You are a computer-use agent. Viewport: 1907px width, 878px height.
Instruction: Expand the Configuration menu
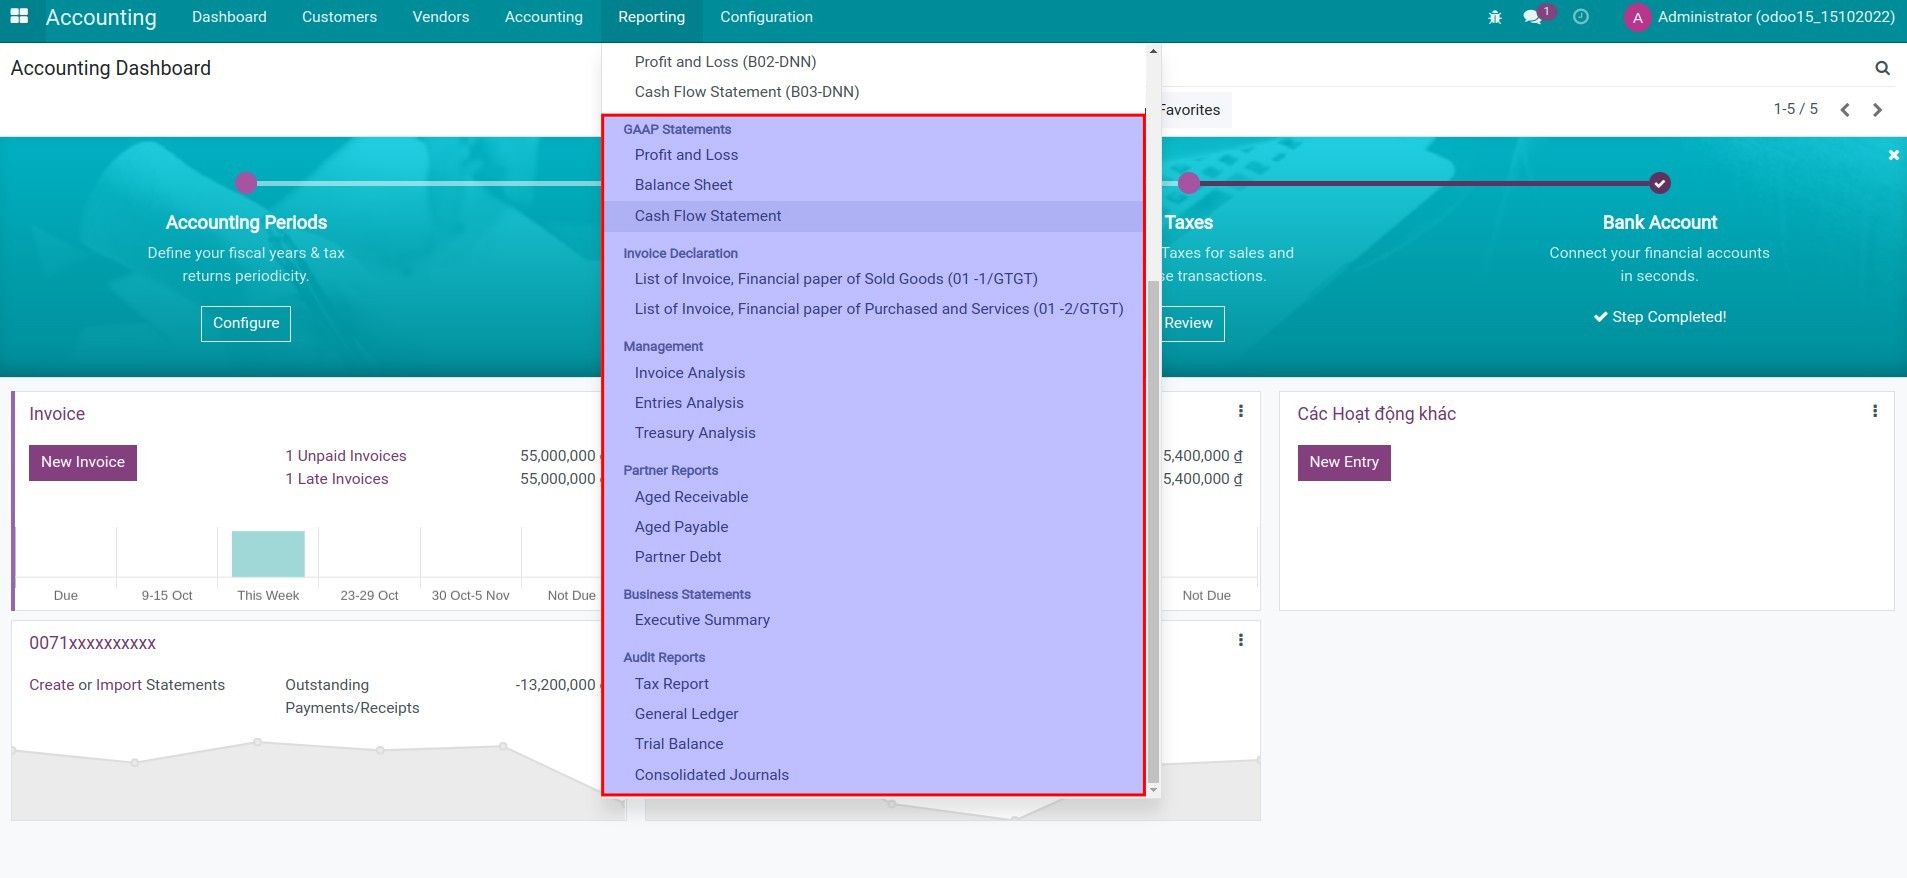coord(766,17)
